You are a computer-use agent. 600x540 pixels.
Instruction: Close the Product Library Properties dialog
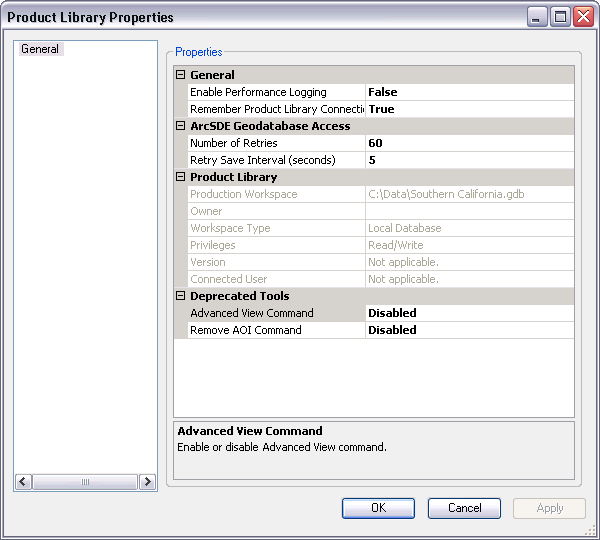(x=583, y=17)
